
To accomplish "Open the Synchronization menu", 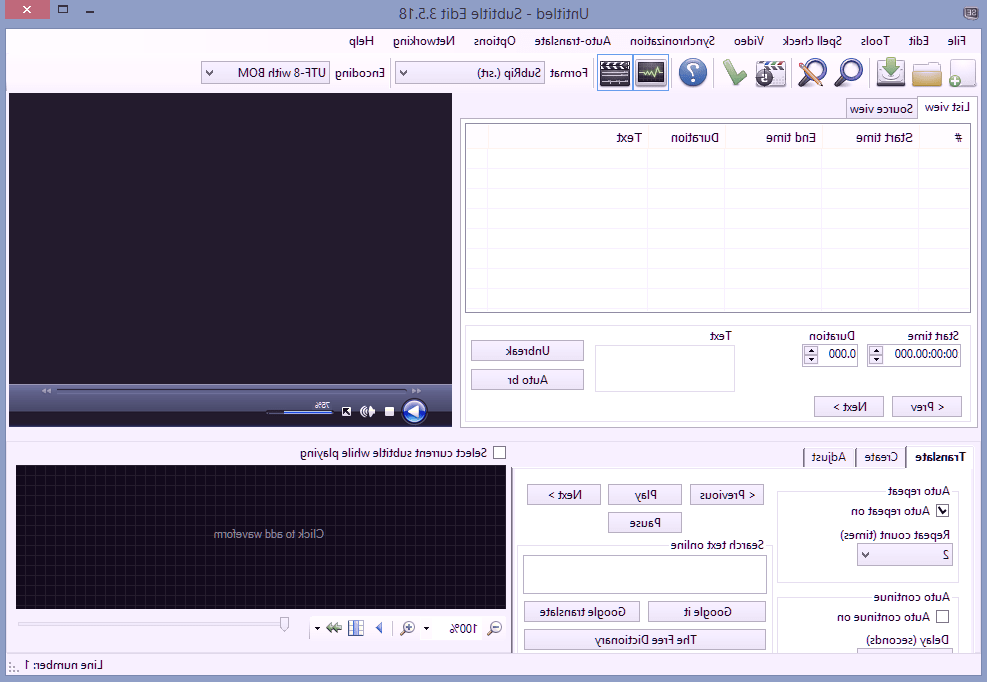I will pyautogui.click(x=678, y=41).
